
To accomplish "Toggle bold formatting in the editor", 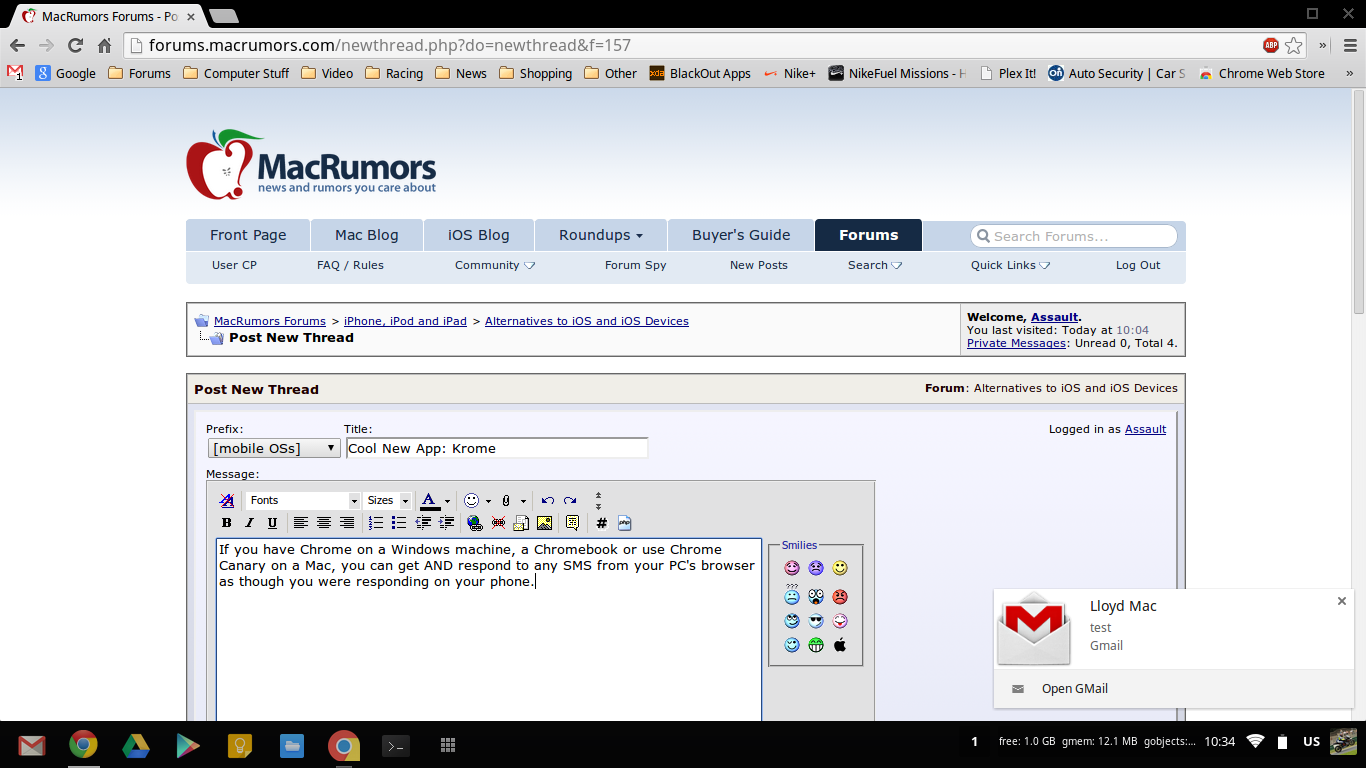I will 227,523.
